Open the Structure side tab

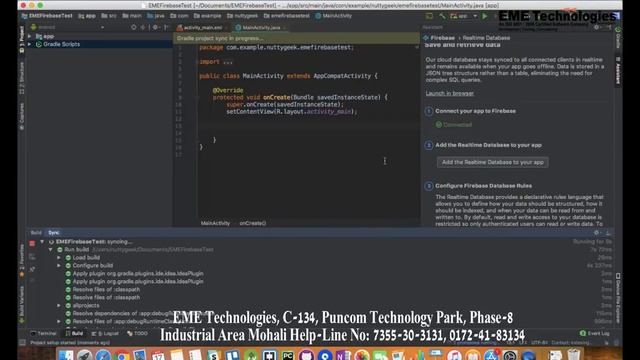22,78
